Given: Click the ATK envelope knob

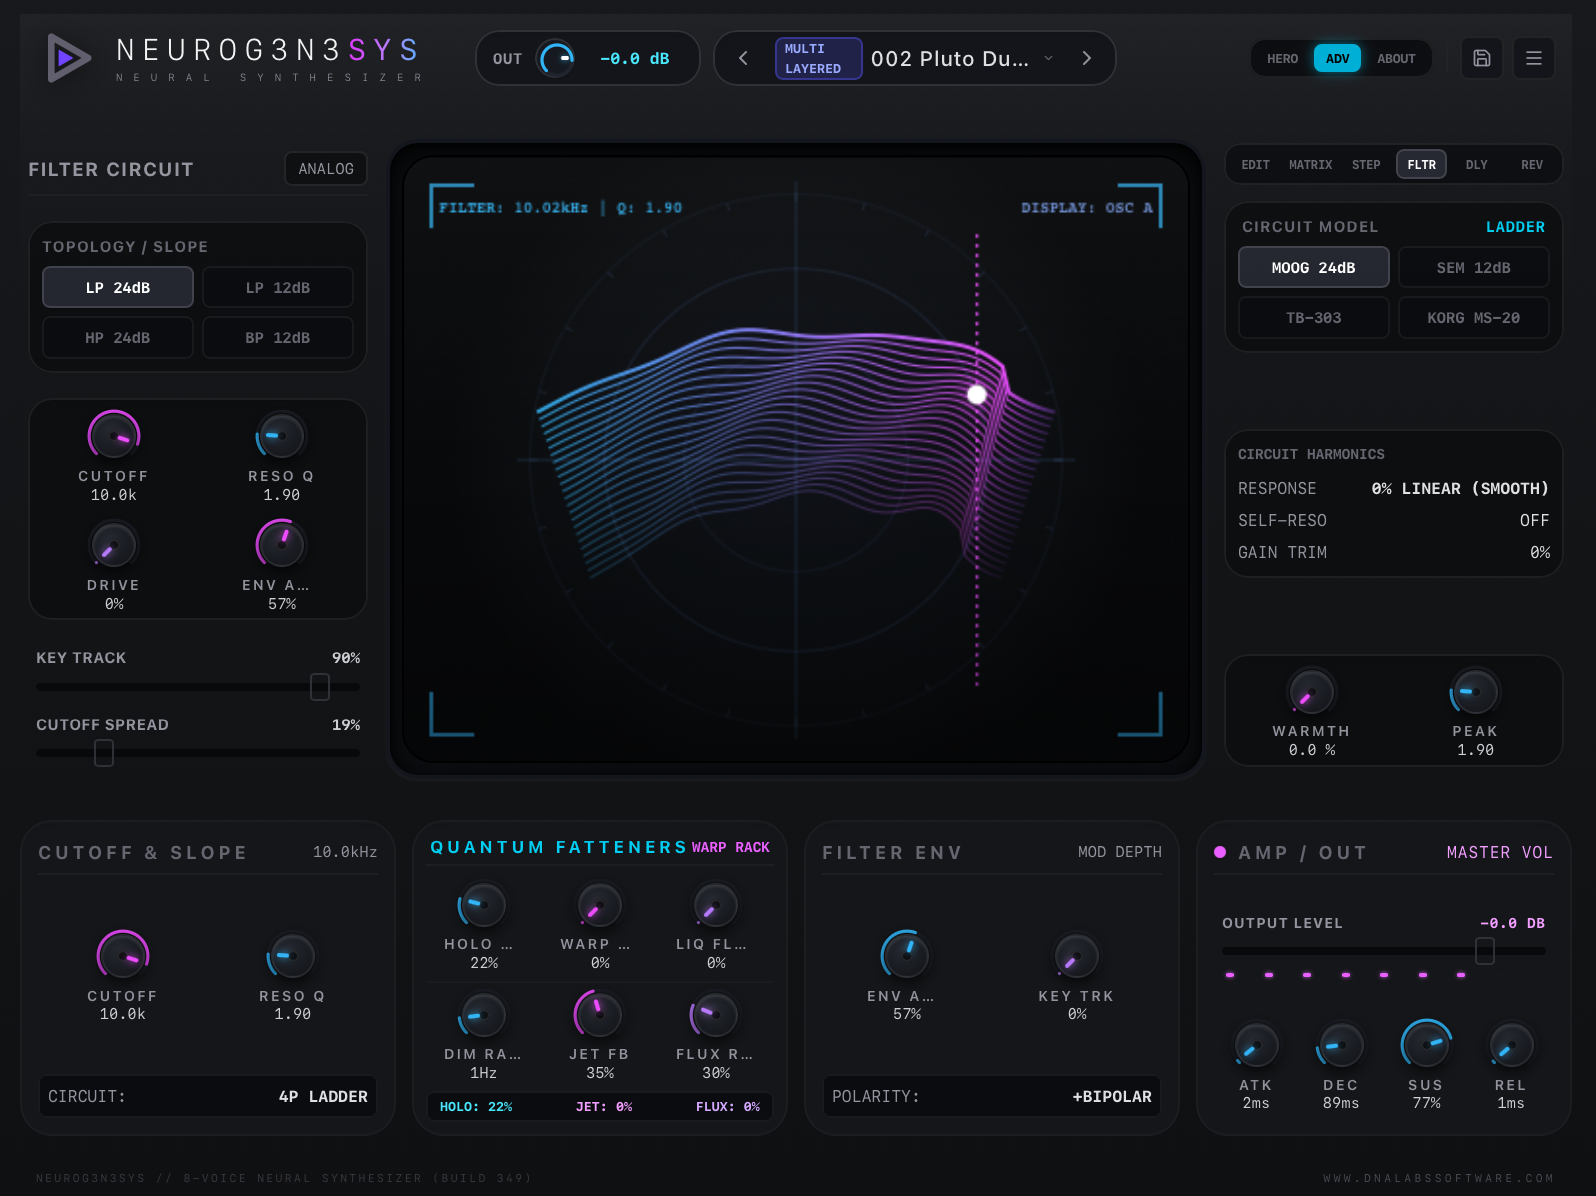Looking at the screenshot, I should 1256,1045.
